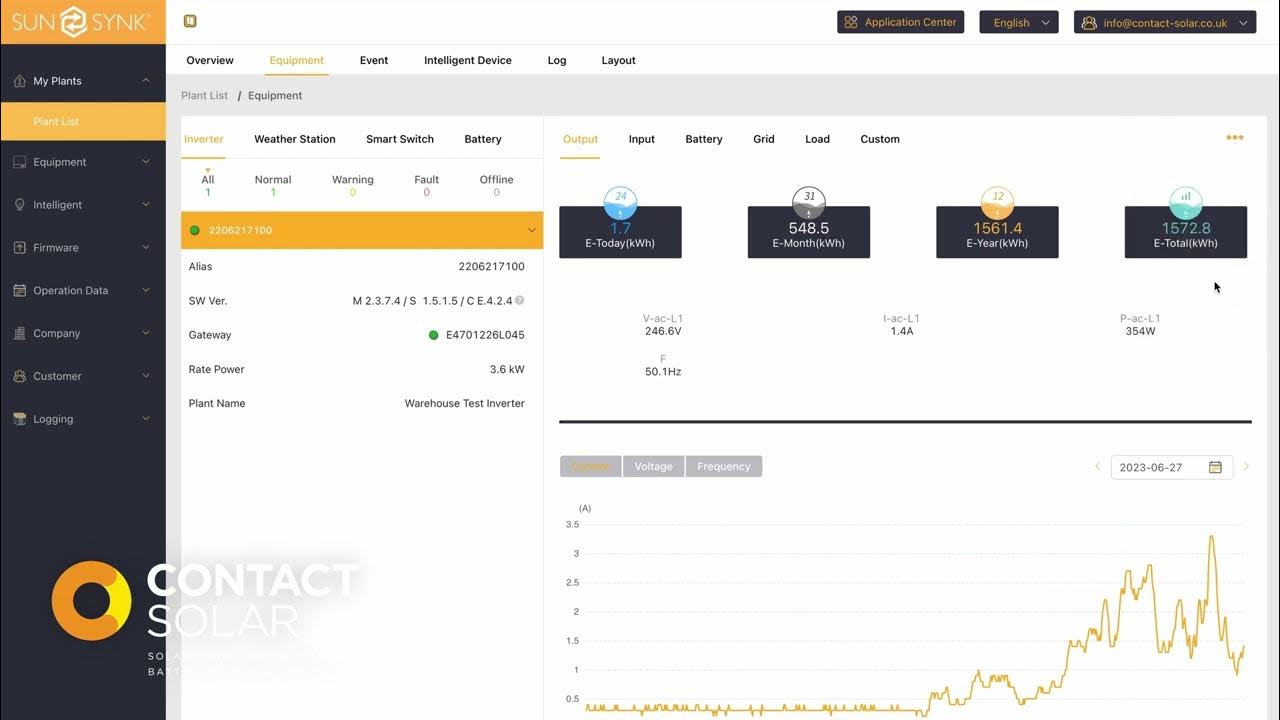This screenshot has width=1280, height=720.
Task: Expand the Company sidebar section
Action: (146, 334)
